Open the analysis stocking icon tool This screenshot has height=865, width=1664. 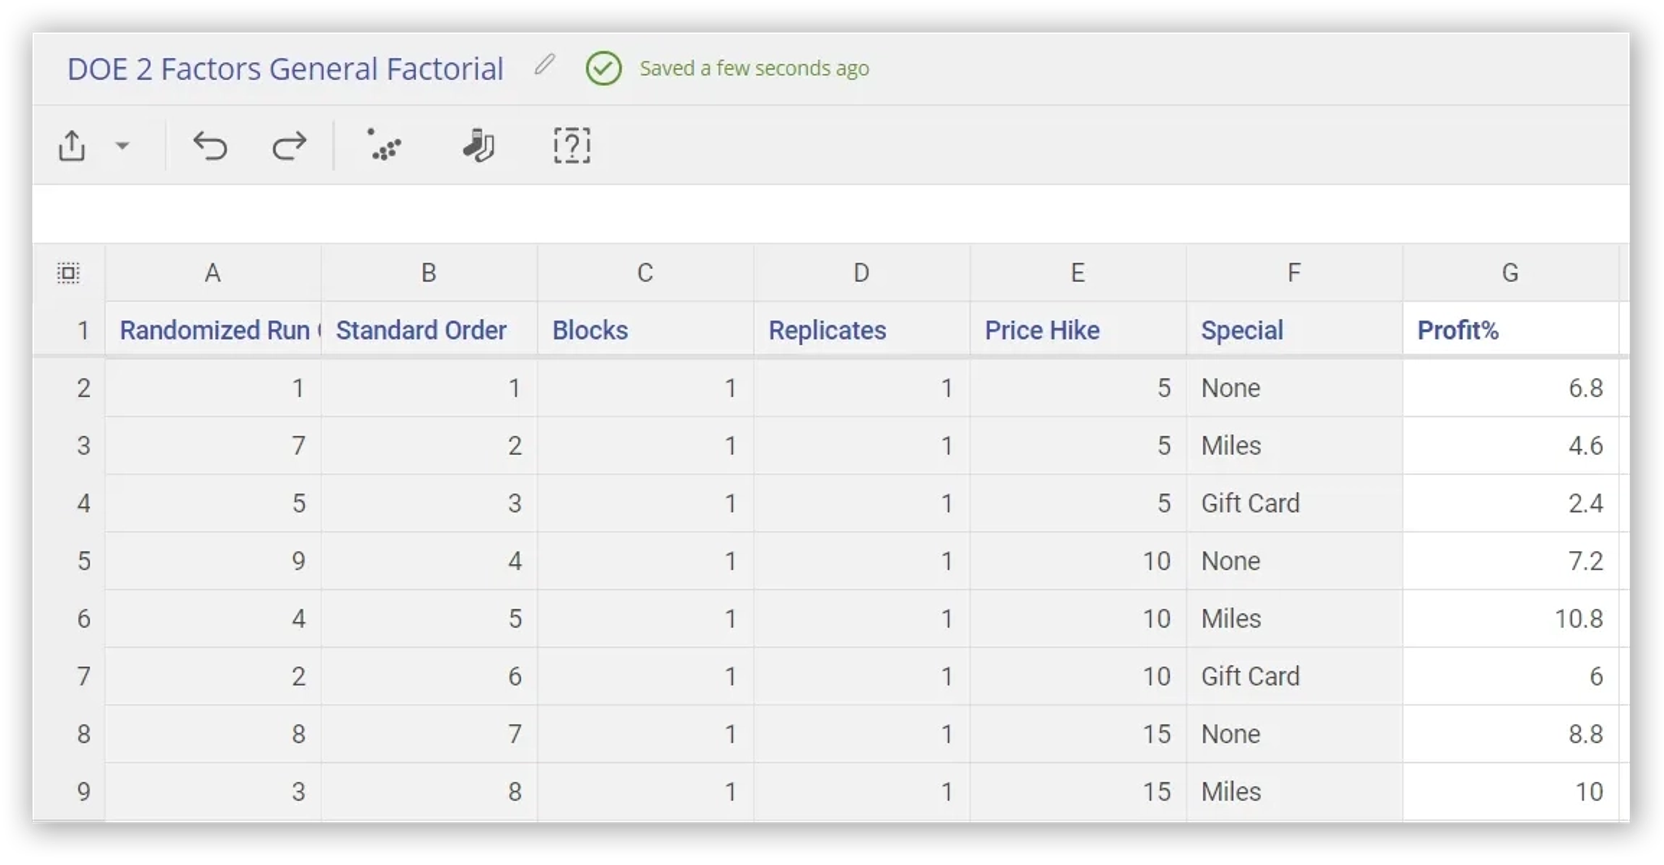click(x=478, y=145)
